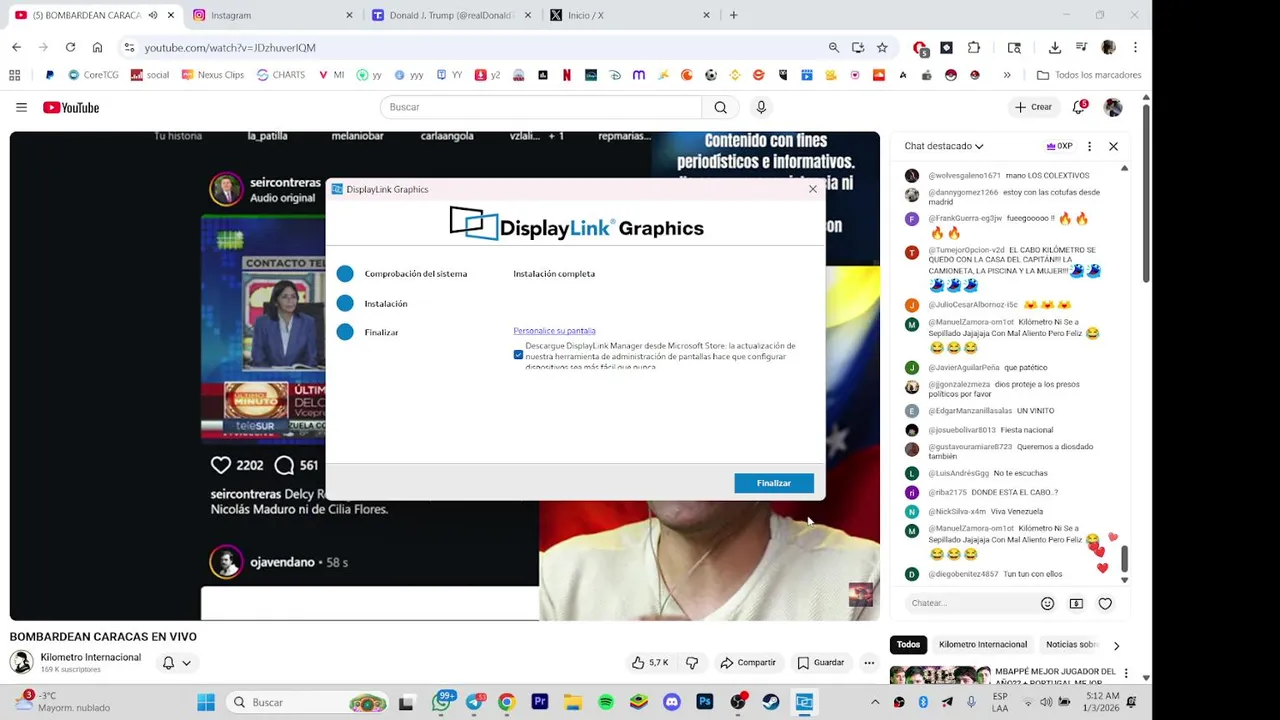Open the Personalice su pantalla link
Screen dimensions: 1280x720
point(554,331)
